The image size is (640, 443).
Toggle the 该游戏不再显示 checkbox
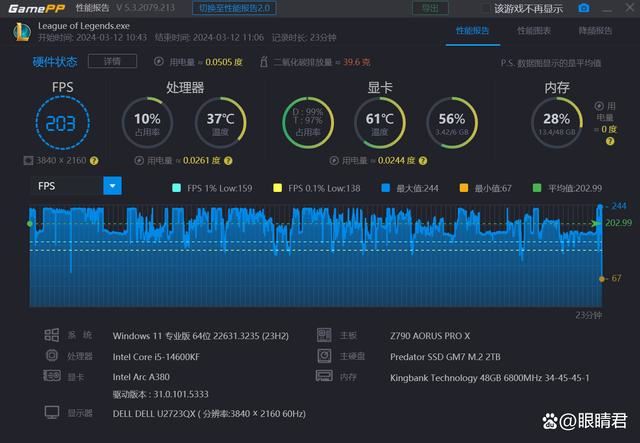point(485,8)
